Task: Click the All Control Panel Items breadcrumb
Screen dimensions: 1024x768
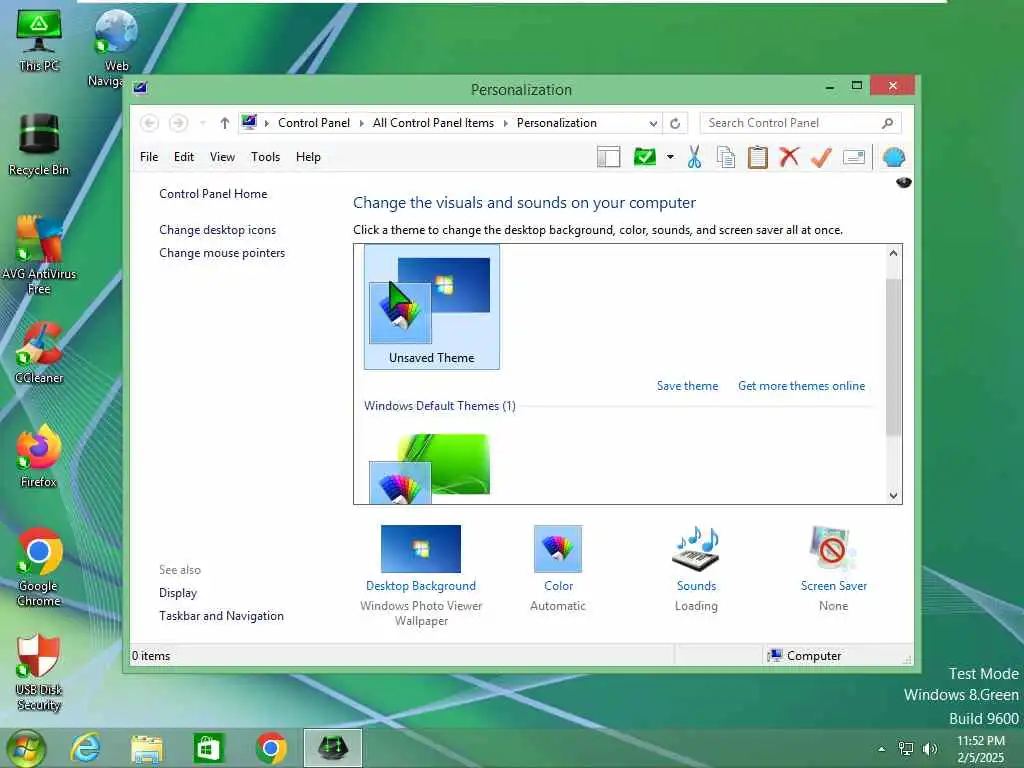Action: click(433, 123)
